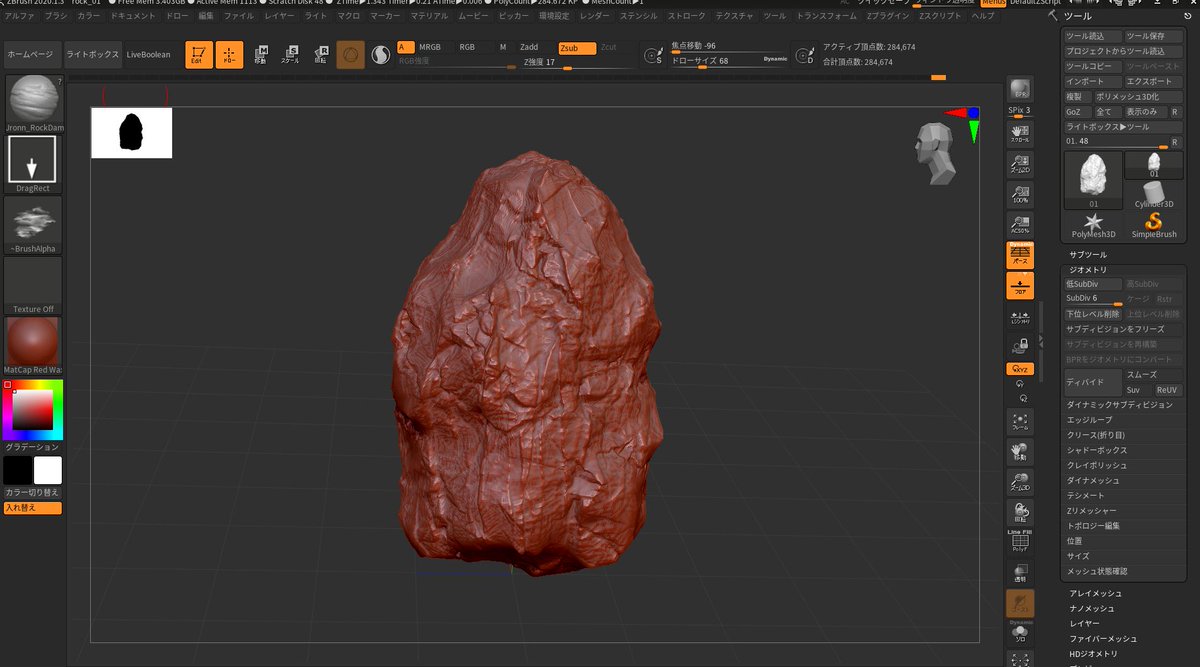Enable the Zadd sculpt mode
The width and height of the screenshot is (1200, 667).
click(536, 47)
